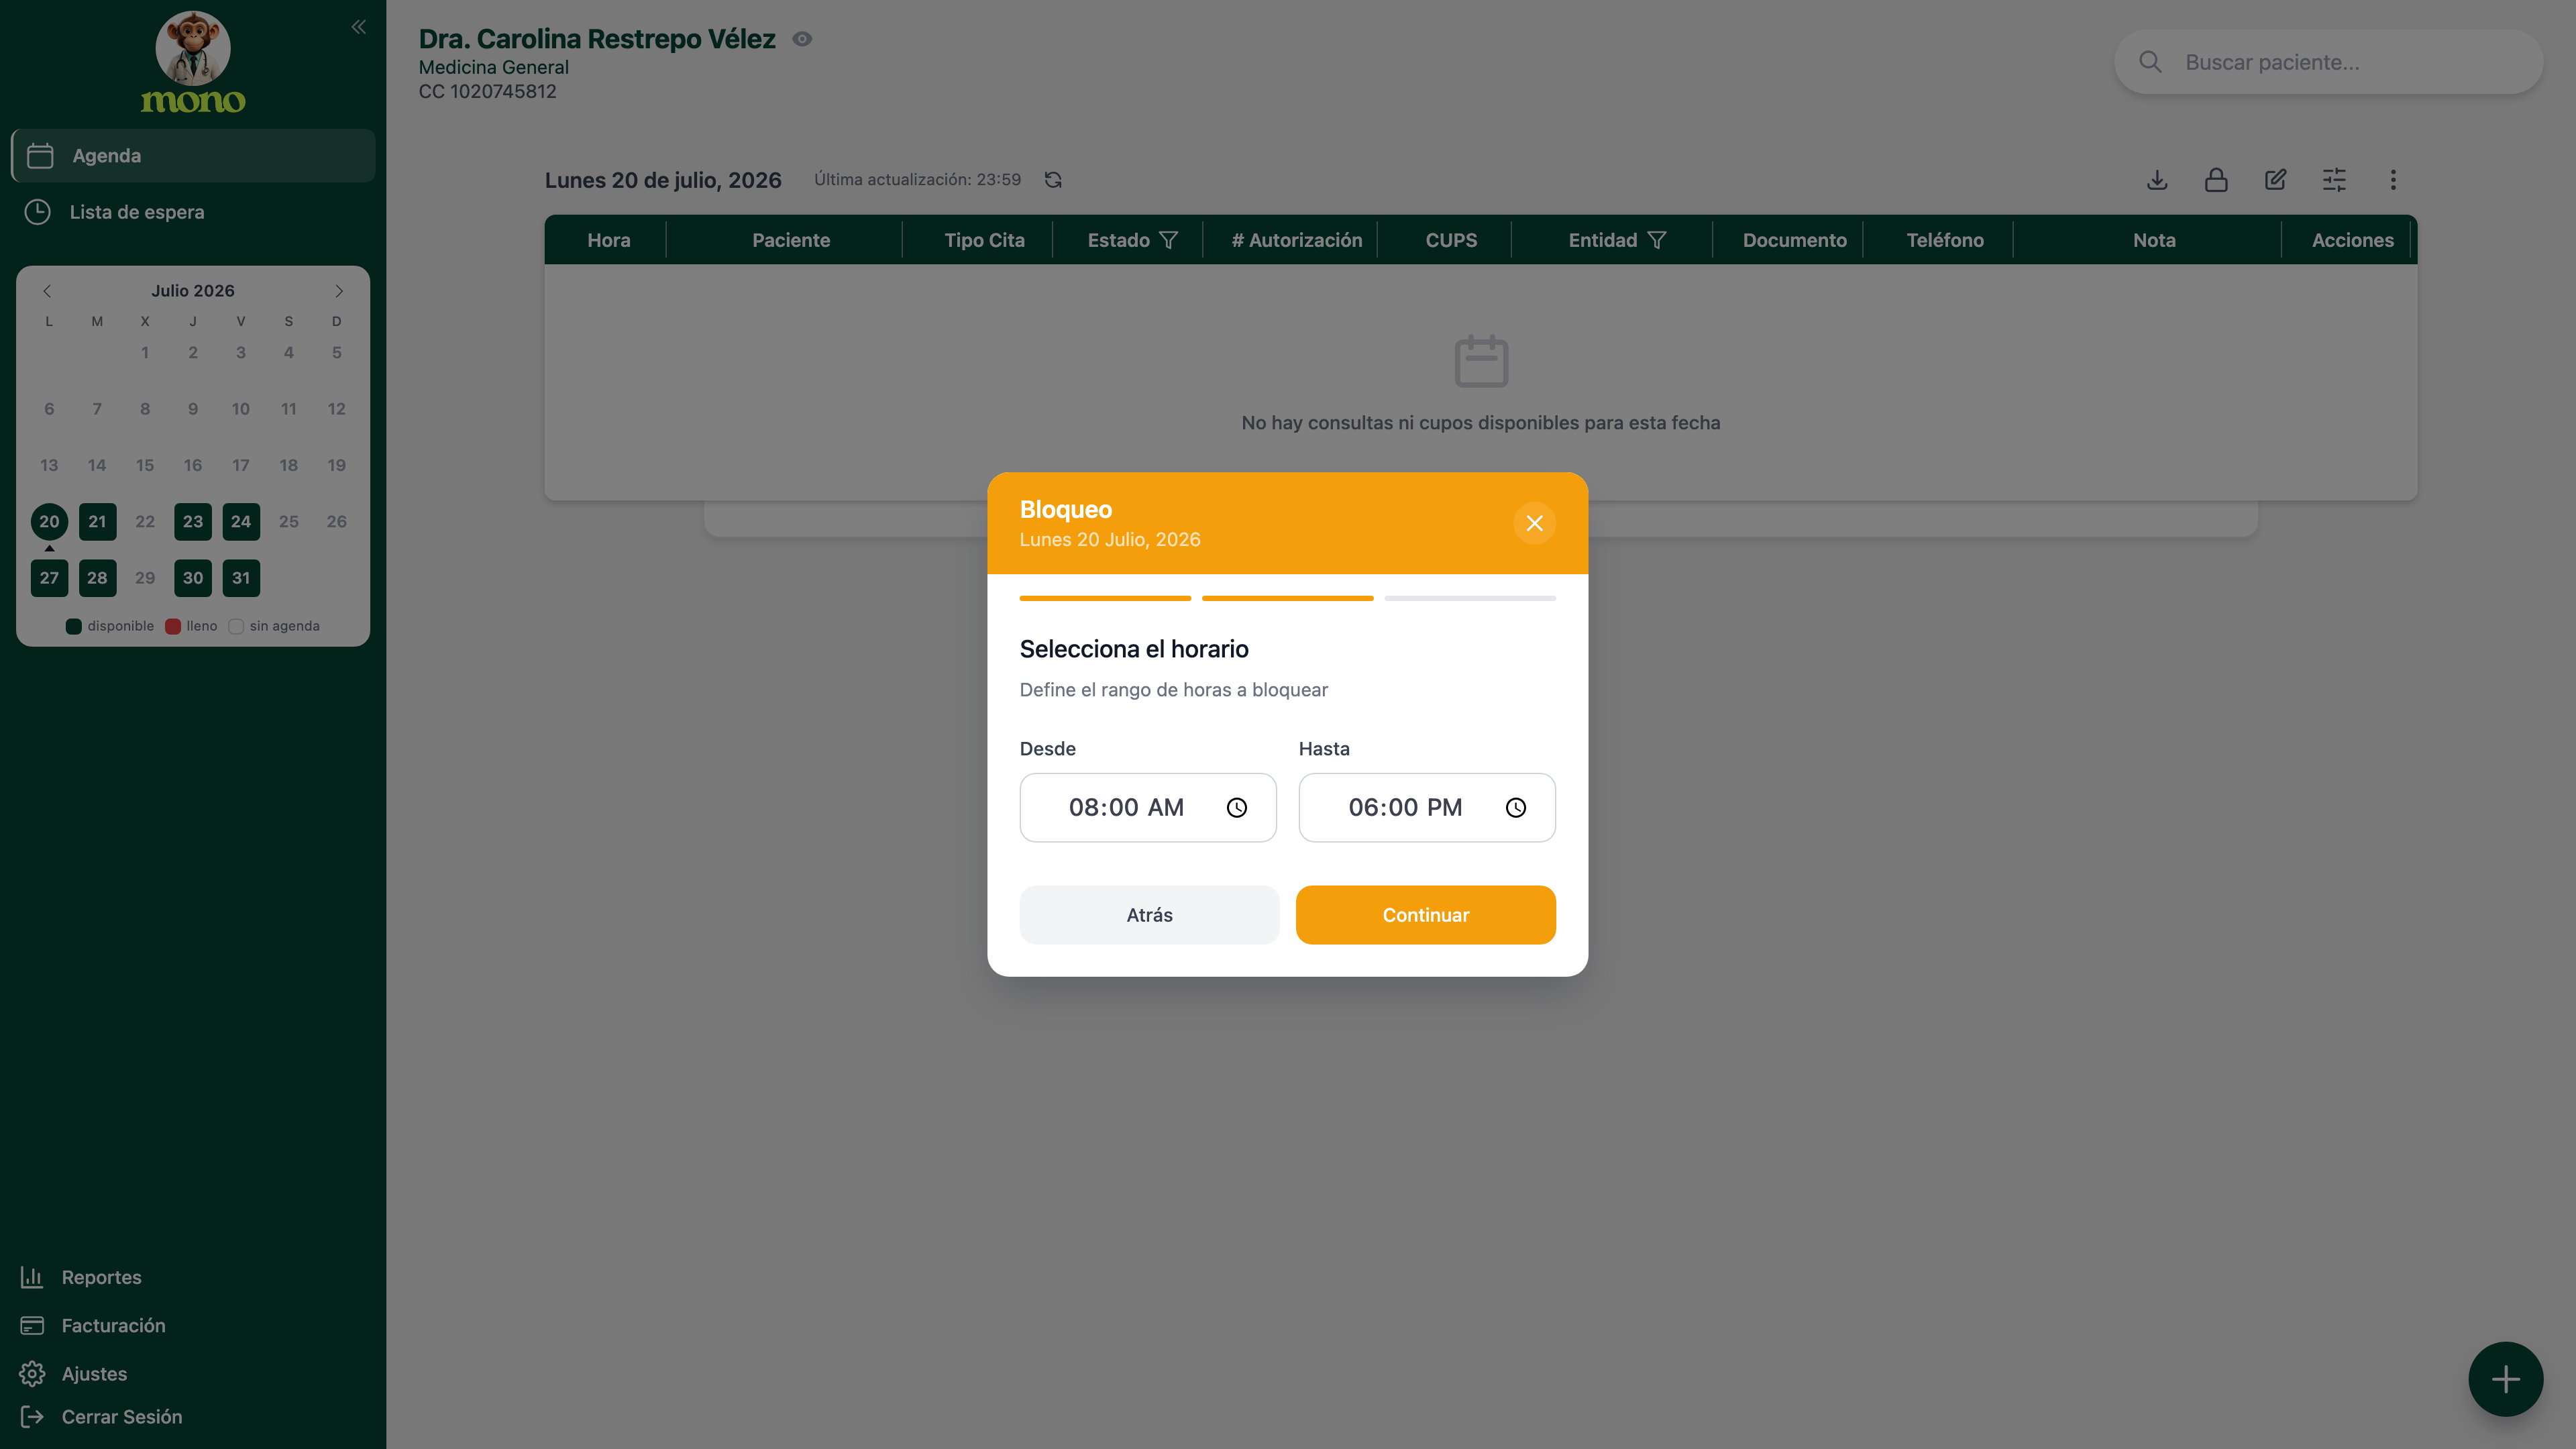2576x1449 pixels.
Task: Click the mono monkey logo
Action: (193, 62)
